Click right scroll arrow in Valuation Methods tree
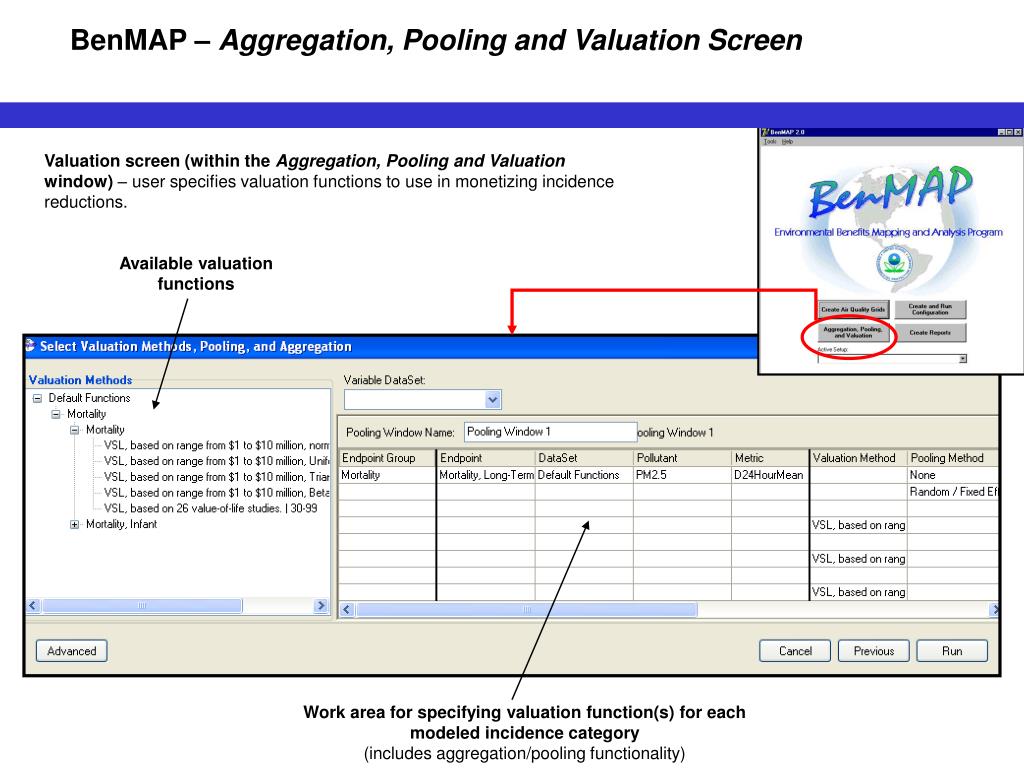1024x768 pixels. [x=321, y=605]
